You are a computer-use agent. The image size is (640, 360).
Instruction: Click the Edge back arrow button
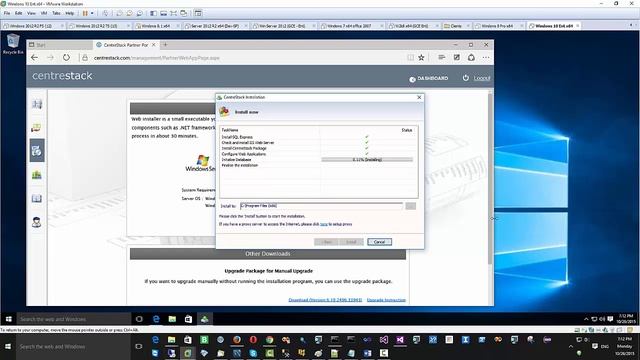[x=34, y=58]
